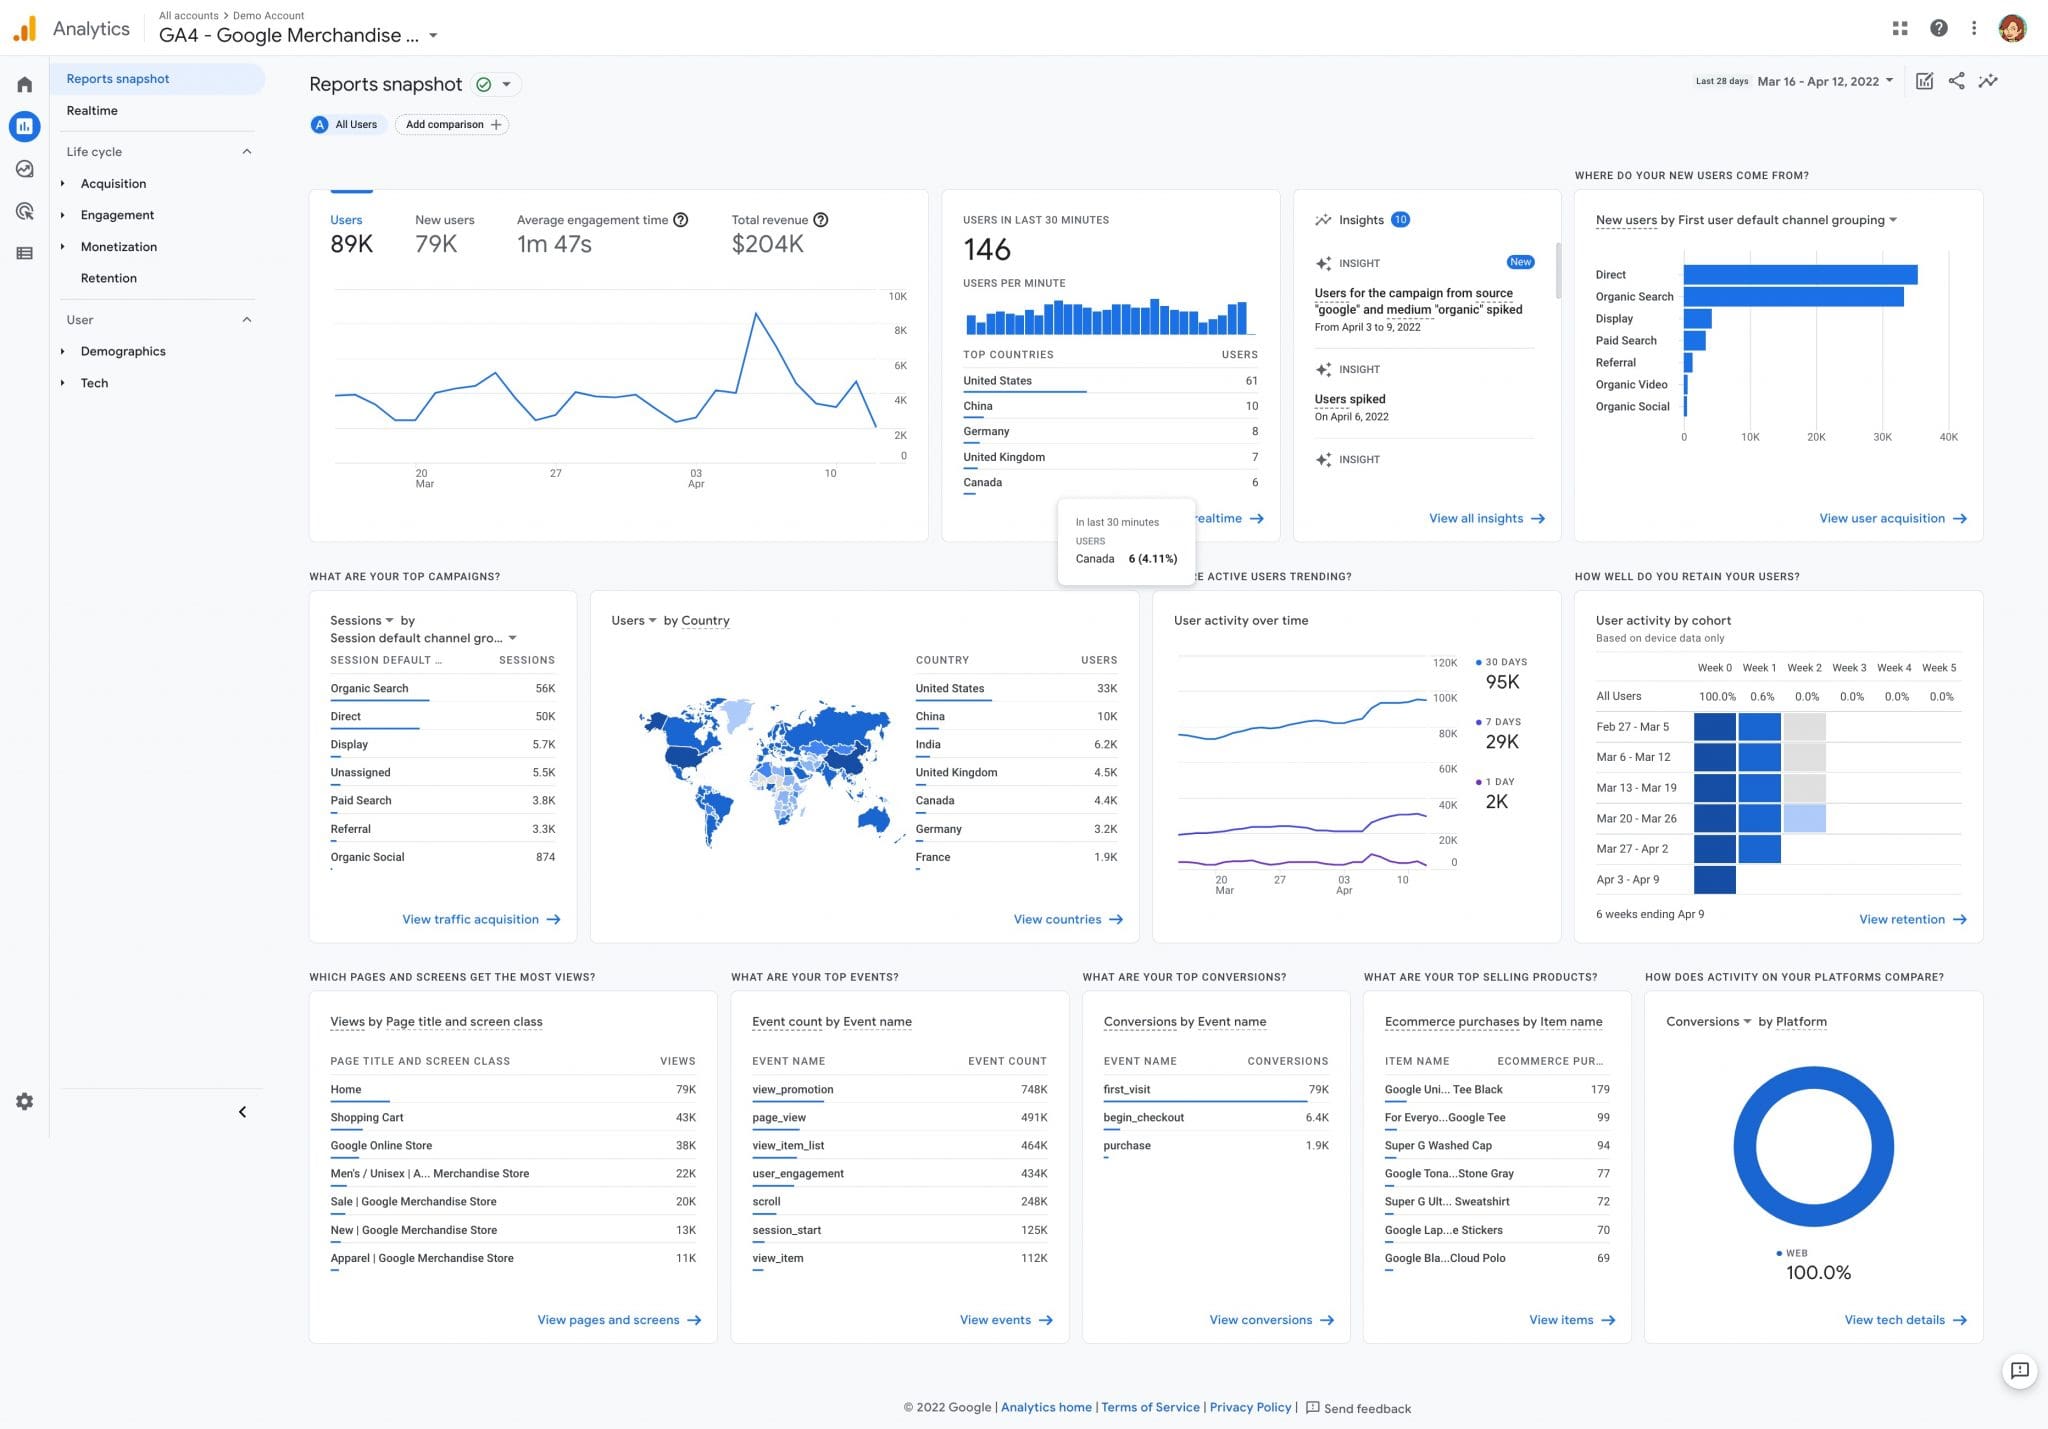This screenshot has height=1429, width=2048.
Task: Share the report via the share icon
Action: tap(1957, 81)
